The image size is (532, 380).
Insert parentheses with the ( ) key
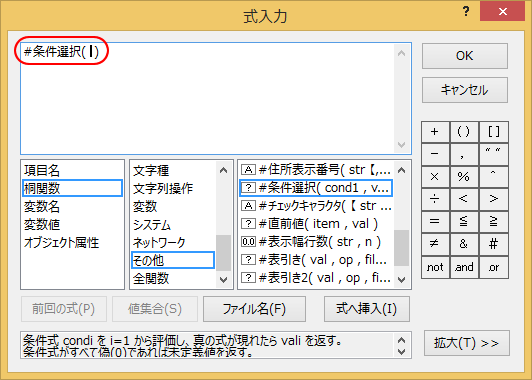(x=464, y=132)
